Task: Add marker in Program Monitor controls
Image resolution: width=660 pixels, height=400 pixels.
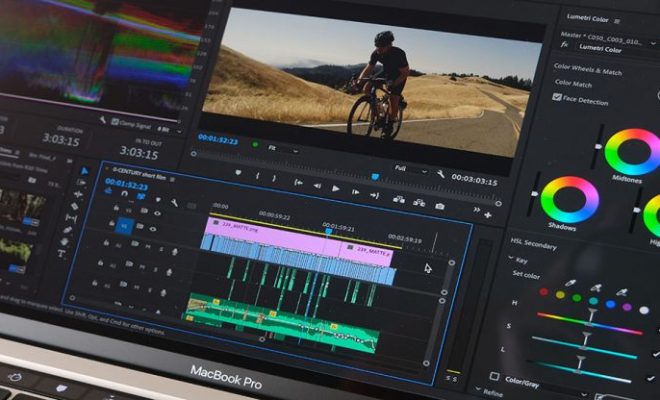Action: 238,173
